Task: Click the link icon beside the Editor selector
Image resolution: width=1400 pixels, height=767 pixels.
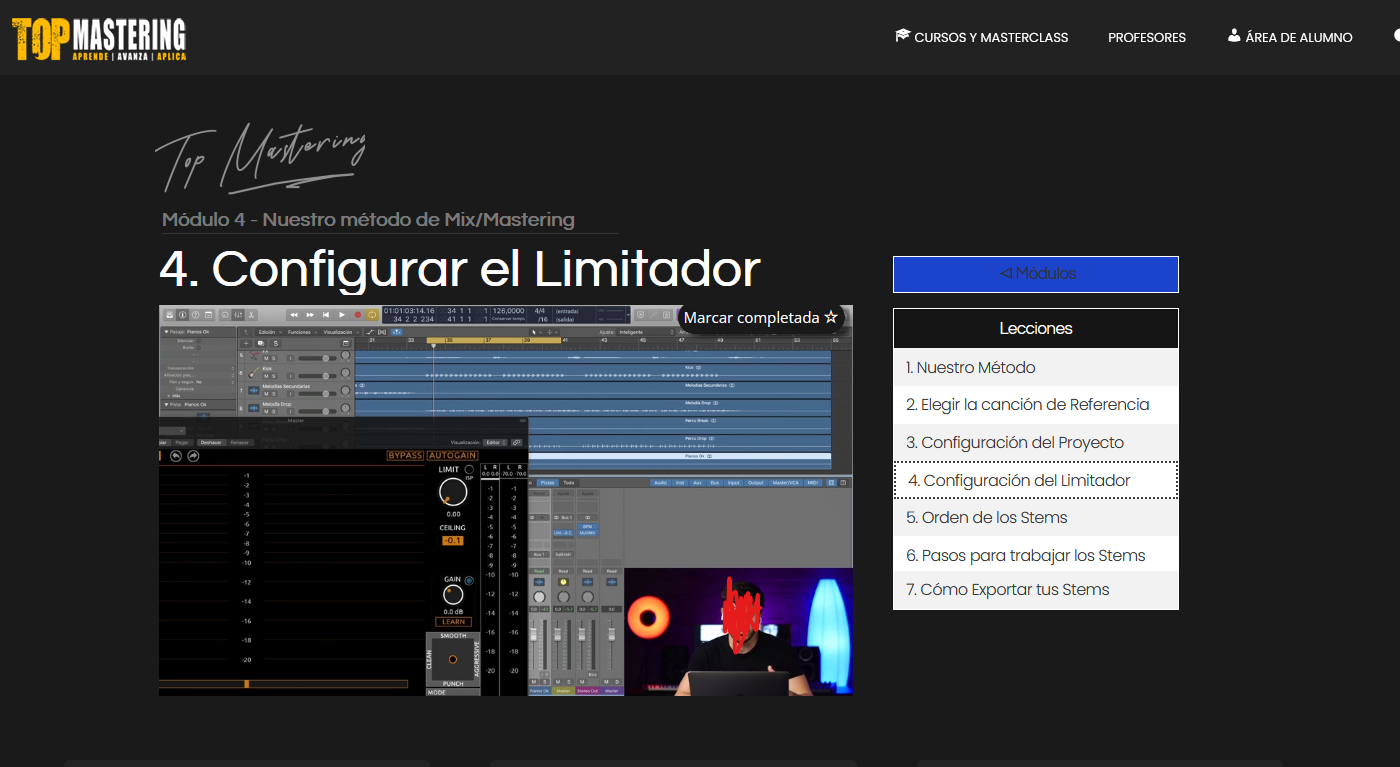Action: click(517, 442)
